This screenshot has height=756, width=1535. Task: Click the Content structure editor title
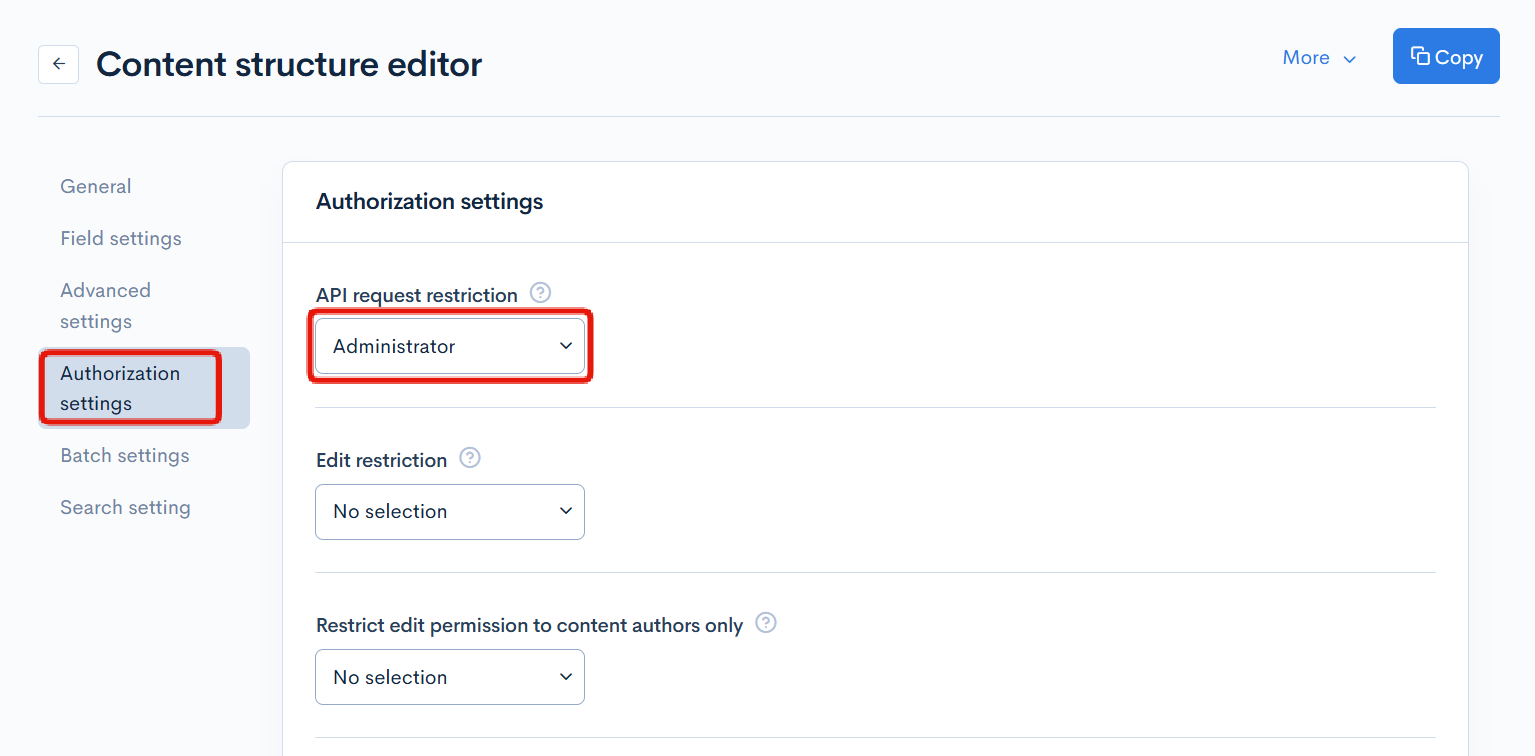click(289, 64)
